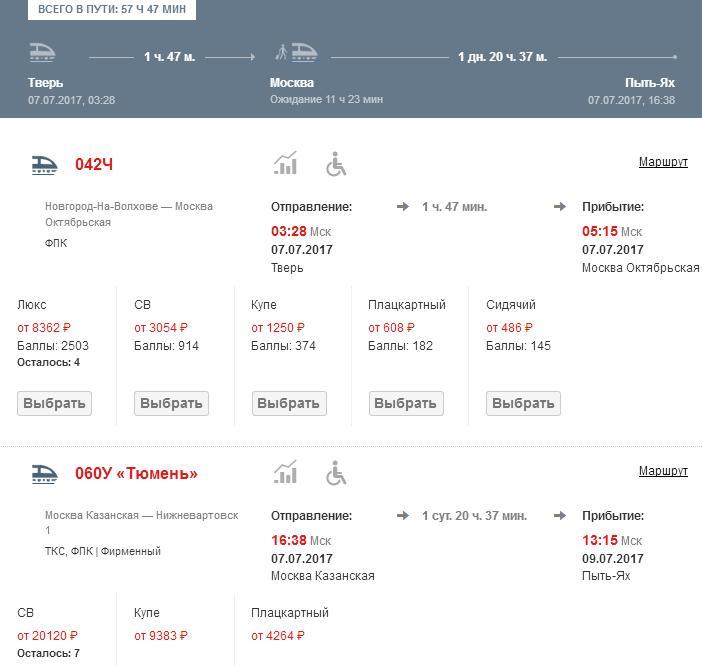The width and height of the screenshot is (702, 666).
Task: Click departure time 16:38 Мск
Action: coord(301,540)
